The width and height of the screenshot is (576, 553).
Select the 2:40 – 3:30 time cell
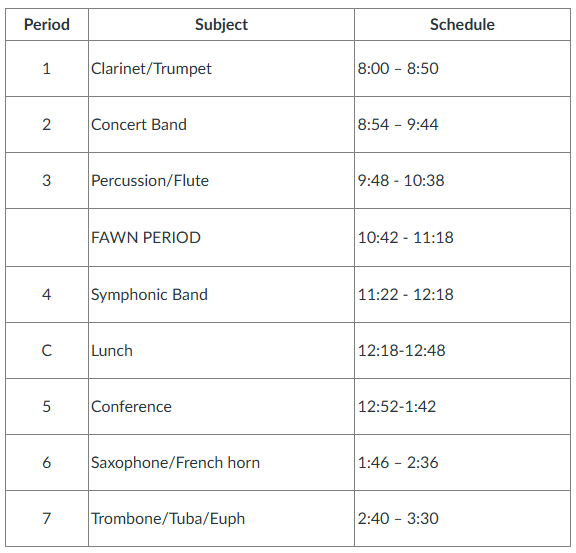[462, 518]
